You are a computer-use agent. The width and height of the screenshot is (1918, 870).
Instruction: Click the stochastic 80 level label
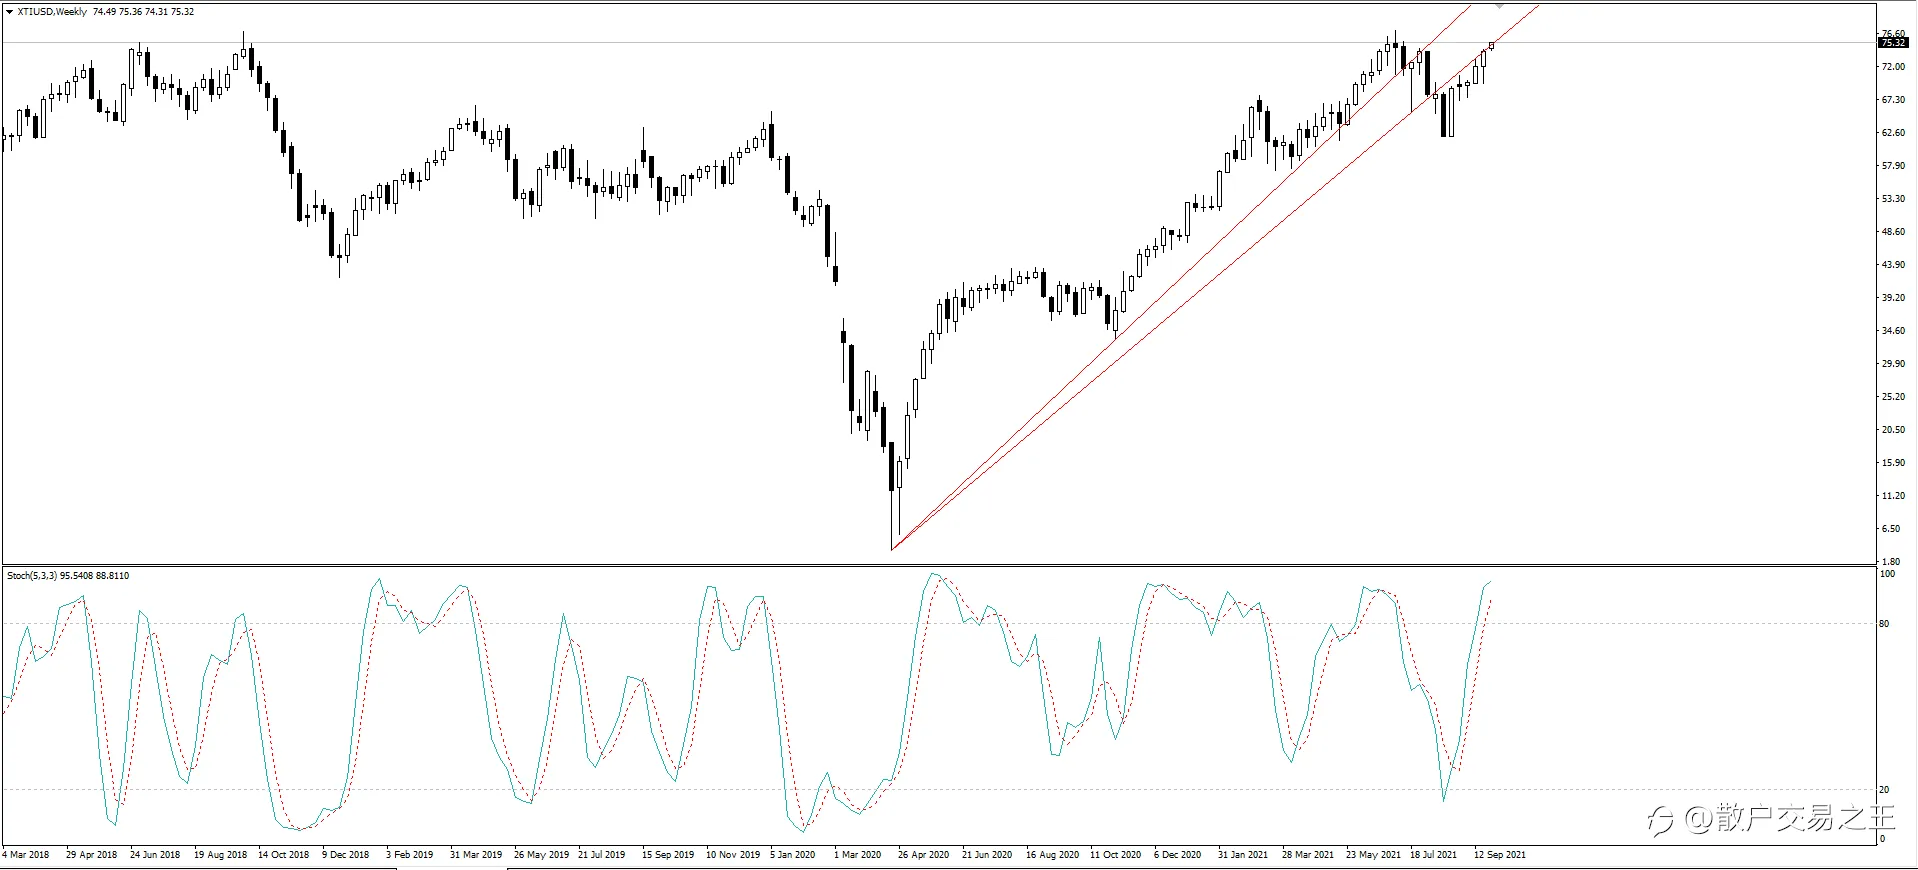coord(1885,624)
